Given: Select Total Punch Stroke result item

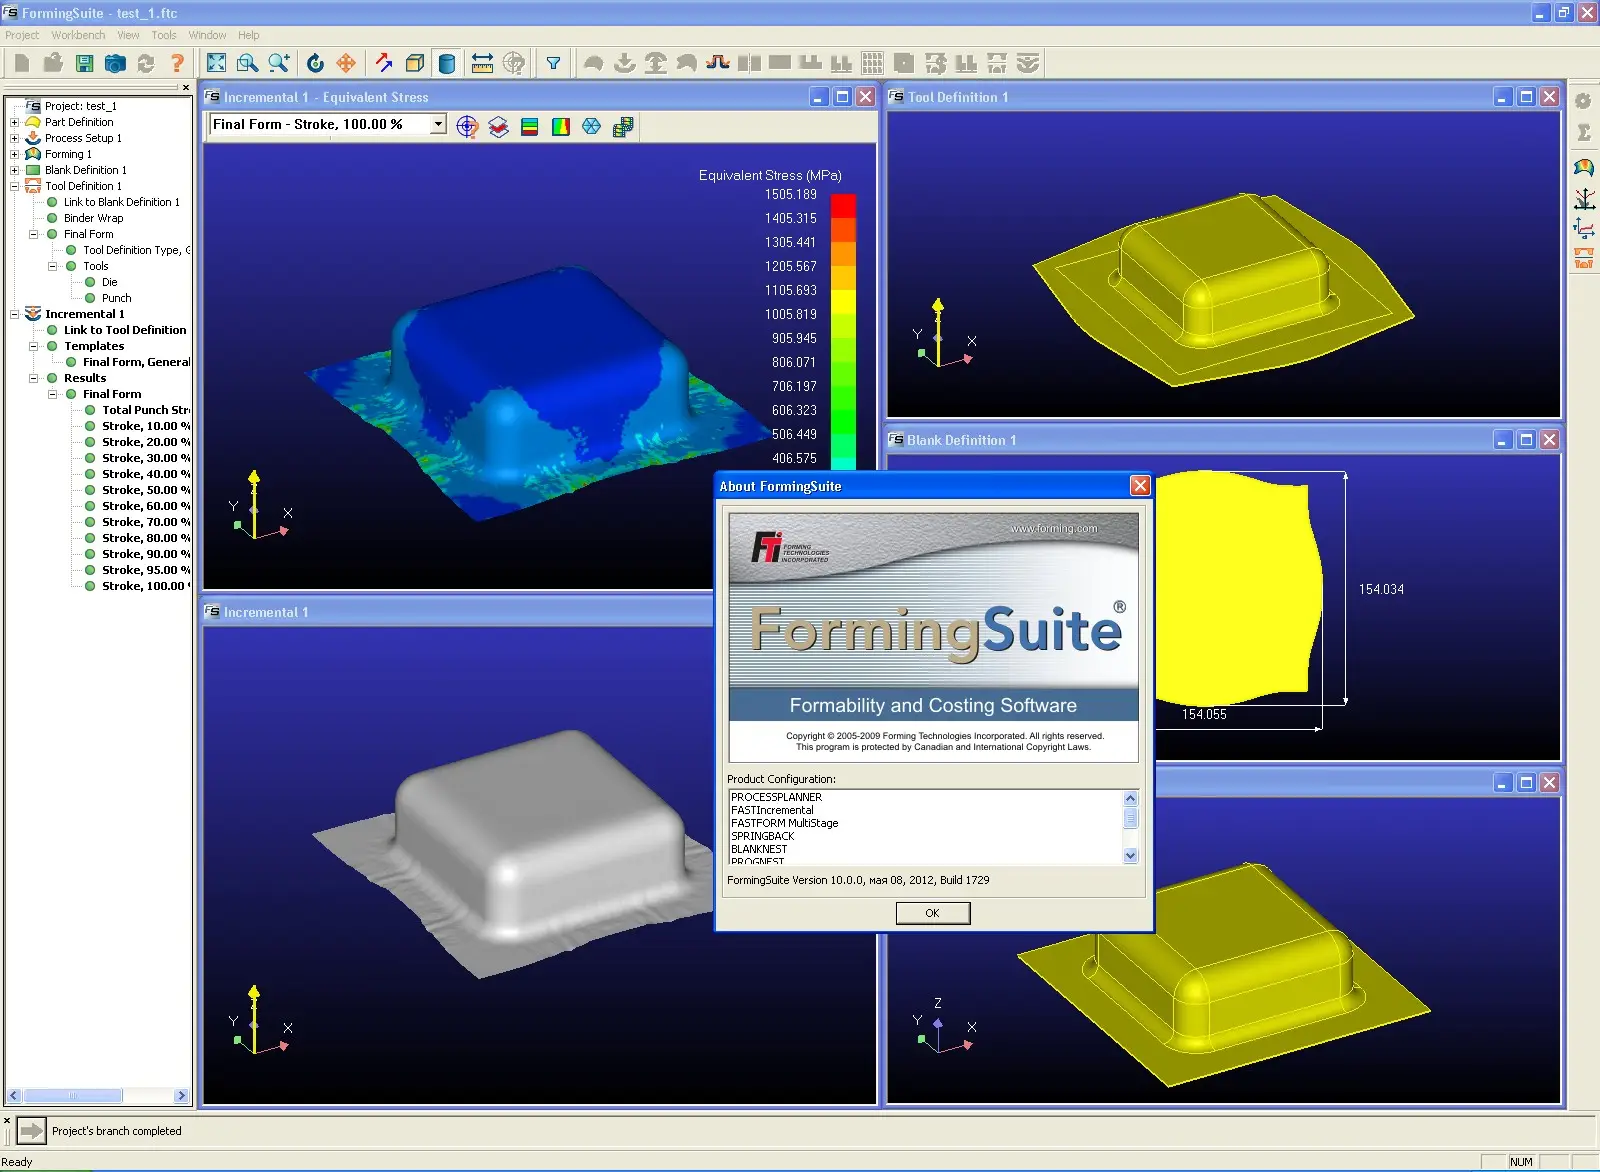Looking at the screenshot, I should (x=146, y=410).
